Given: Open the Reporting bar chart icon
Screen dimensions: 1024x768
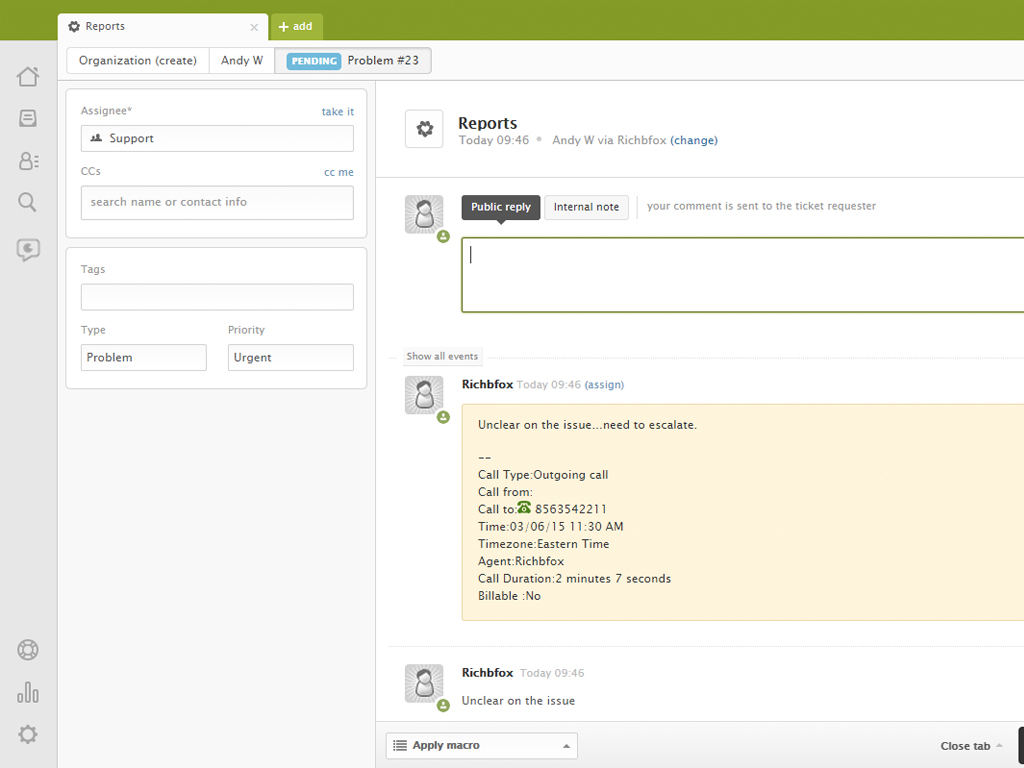Looking at the screenshot, I should point(28,692).
